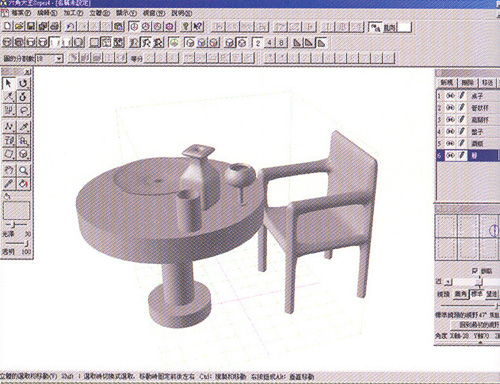Screen dimensions: 500x384
Task: Select the hand pan tool
Action: pyautogui.click(x=9, y=171)
